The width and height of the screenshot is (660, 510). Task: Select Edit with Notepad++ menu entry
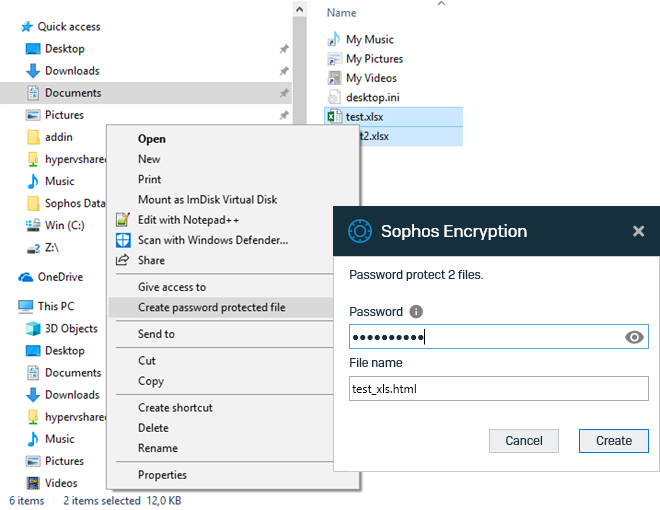coord(188,220)
